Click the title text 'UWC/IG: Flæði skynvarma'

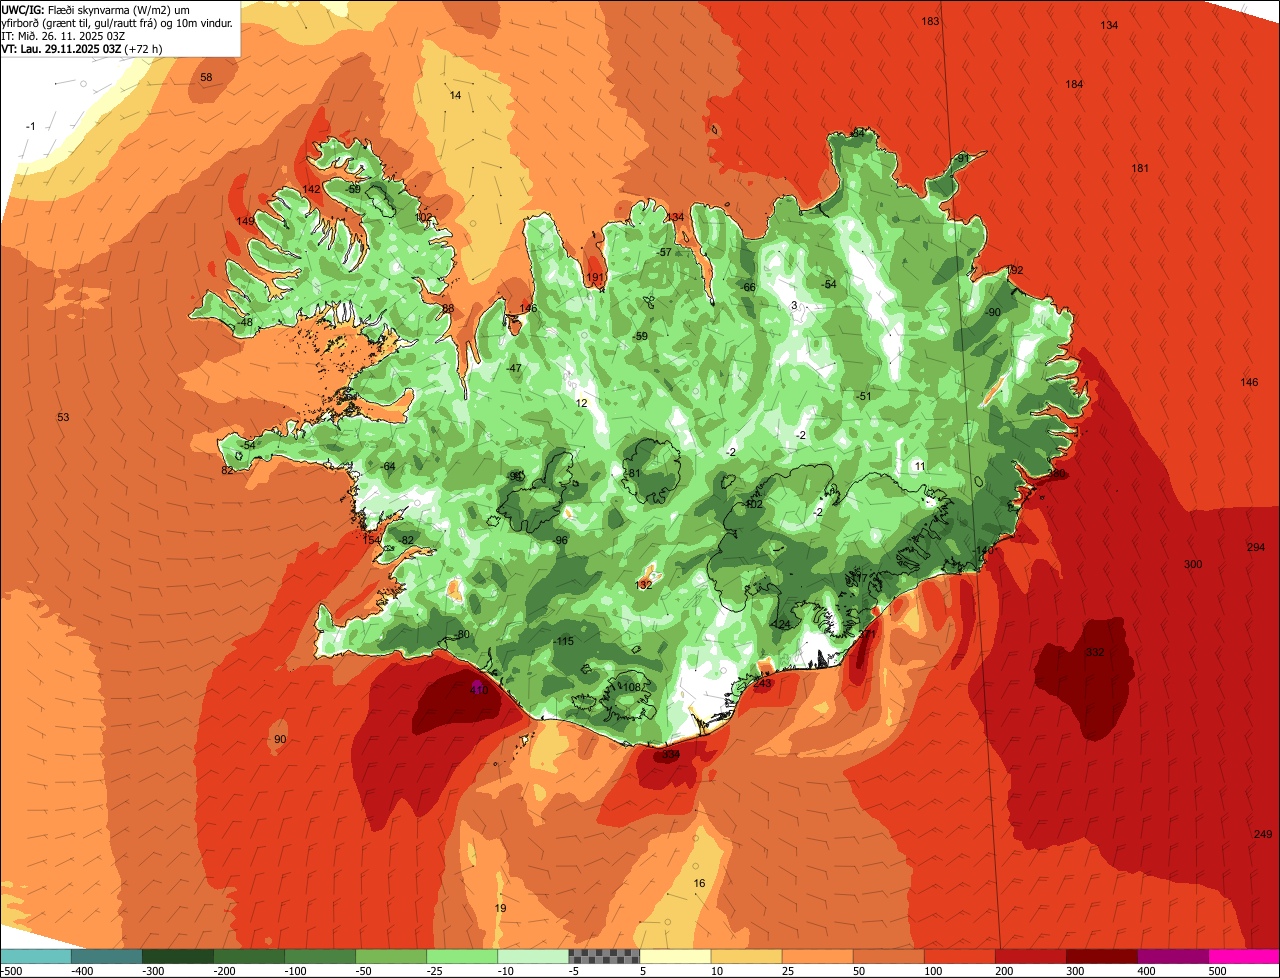click(67, 9)
